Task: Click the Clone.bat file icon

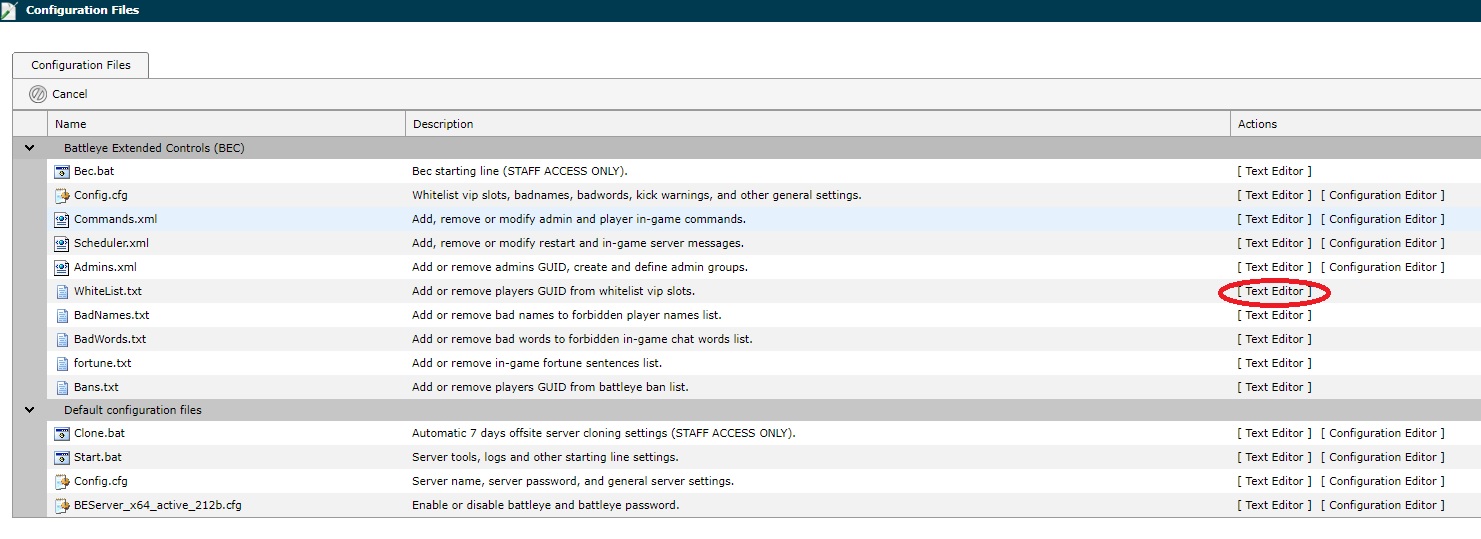Action: (62, 433)
